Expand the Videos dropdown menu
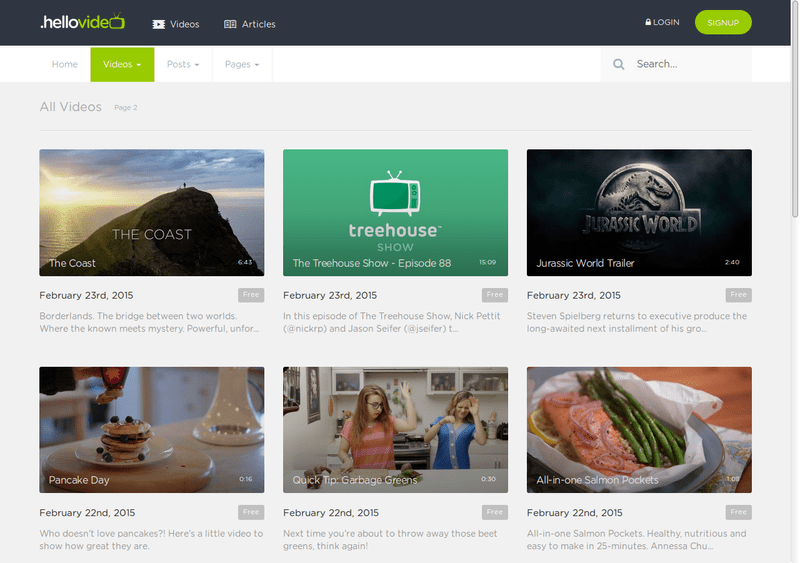800x563 pixels. point(122,64)
